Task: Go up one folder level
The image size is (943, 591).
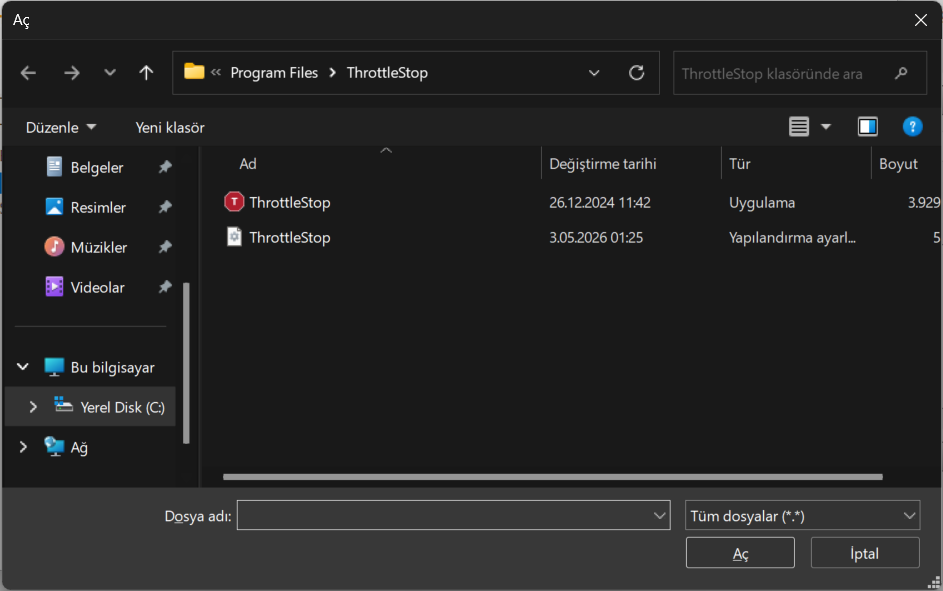Action: click(146, 73)
